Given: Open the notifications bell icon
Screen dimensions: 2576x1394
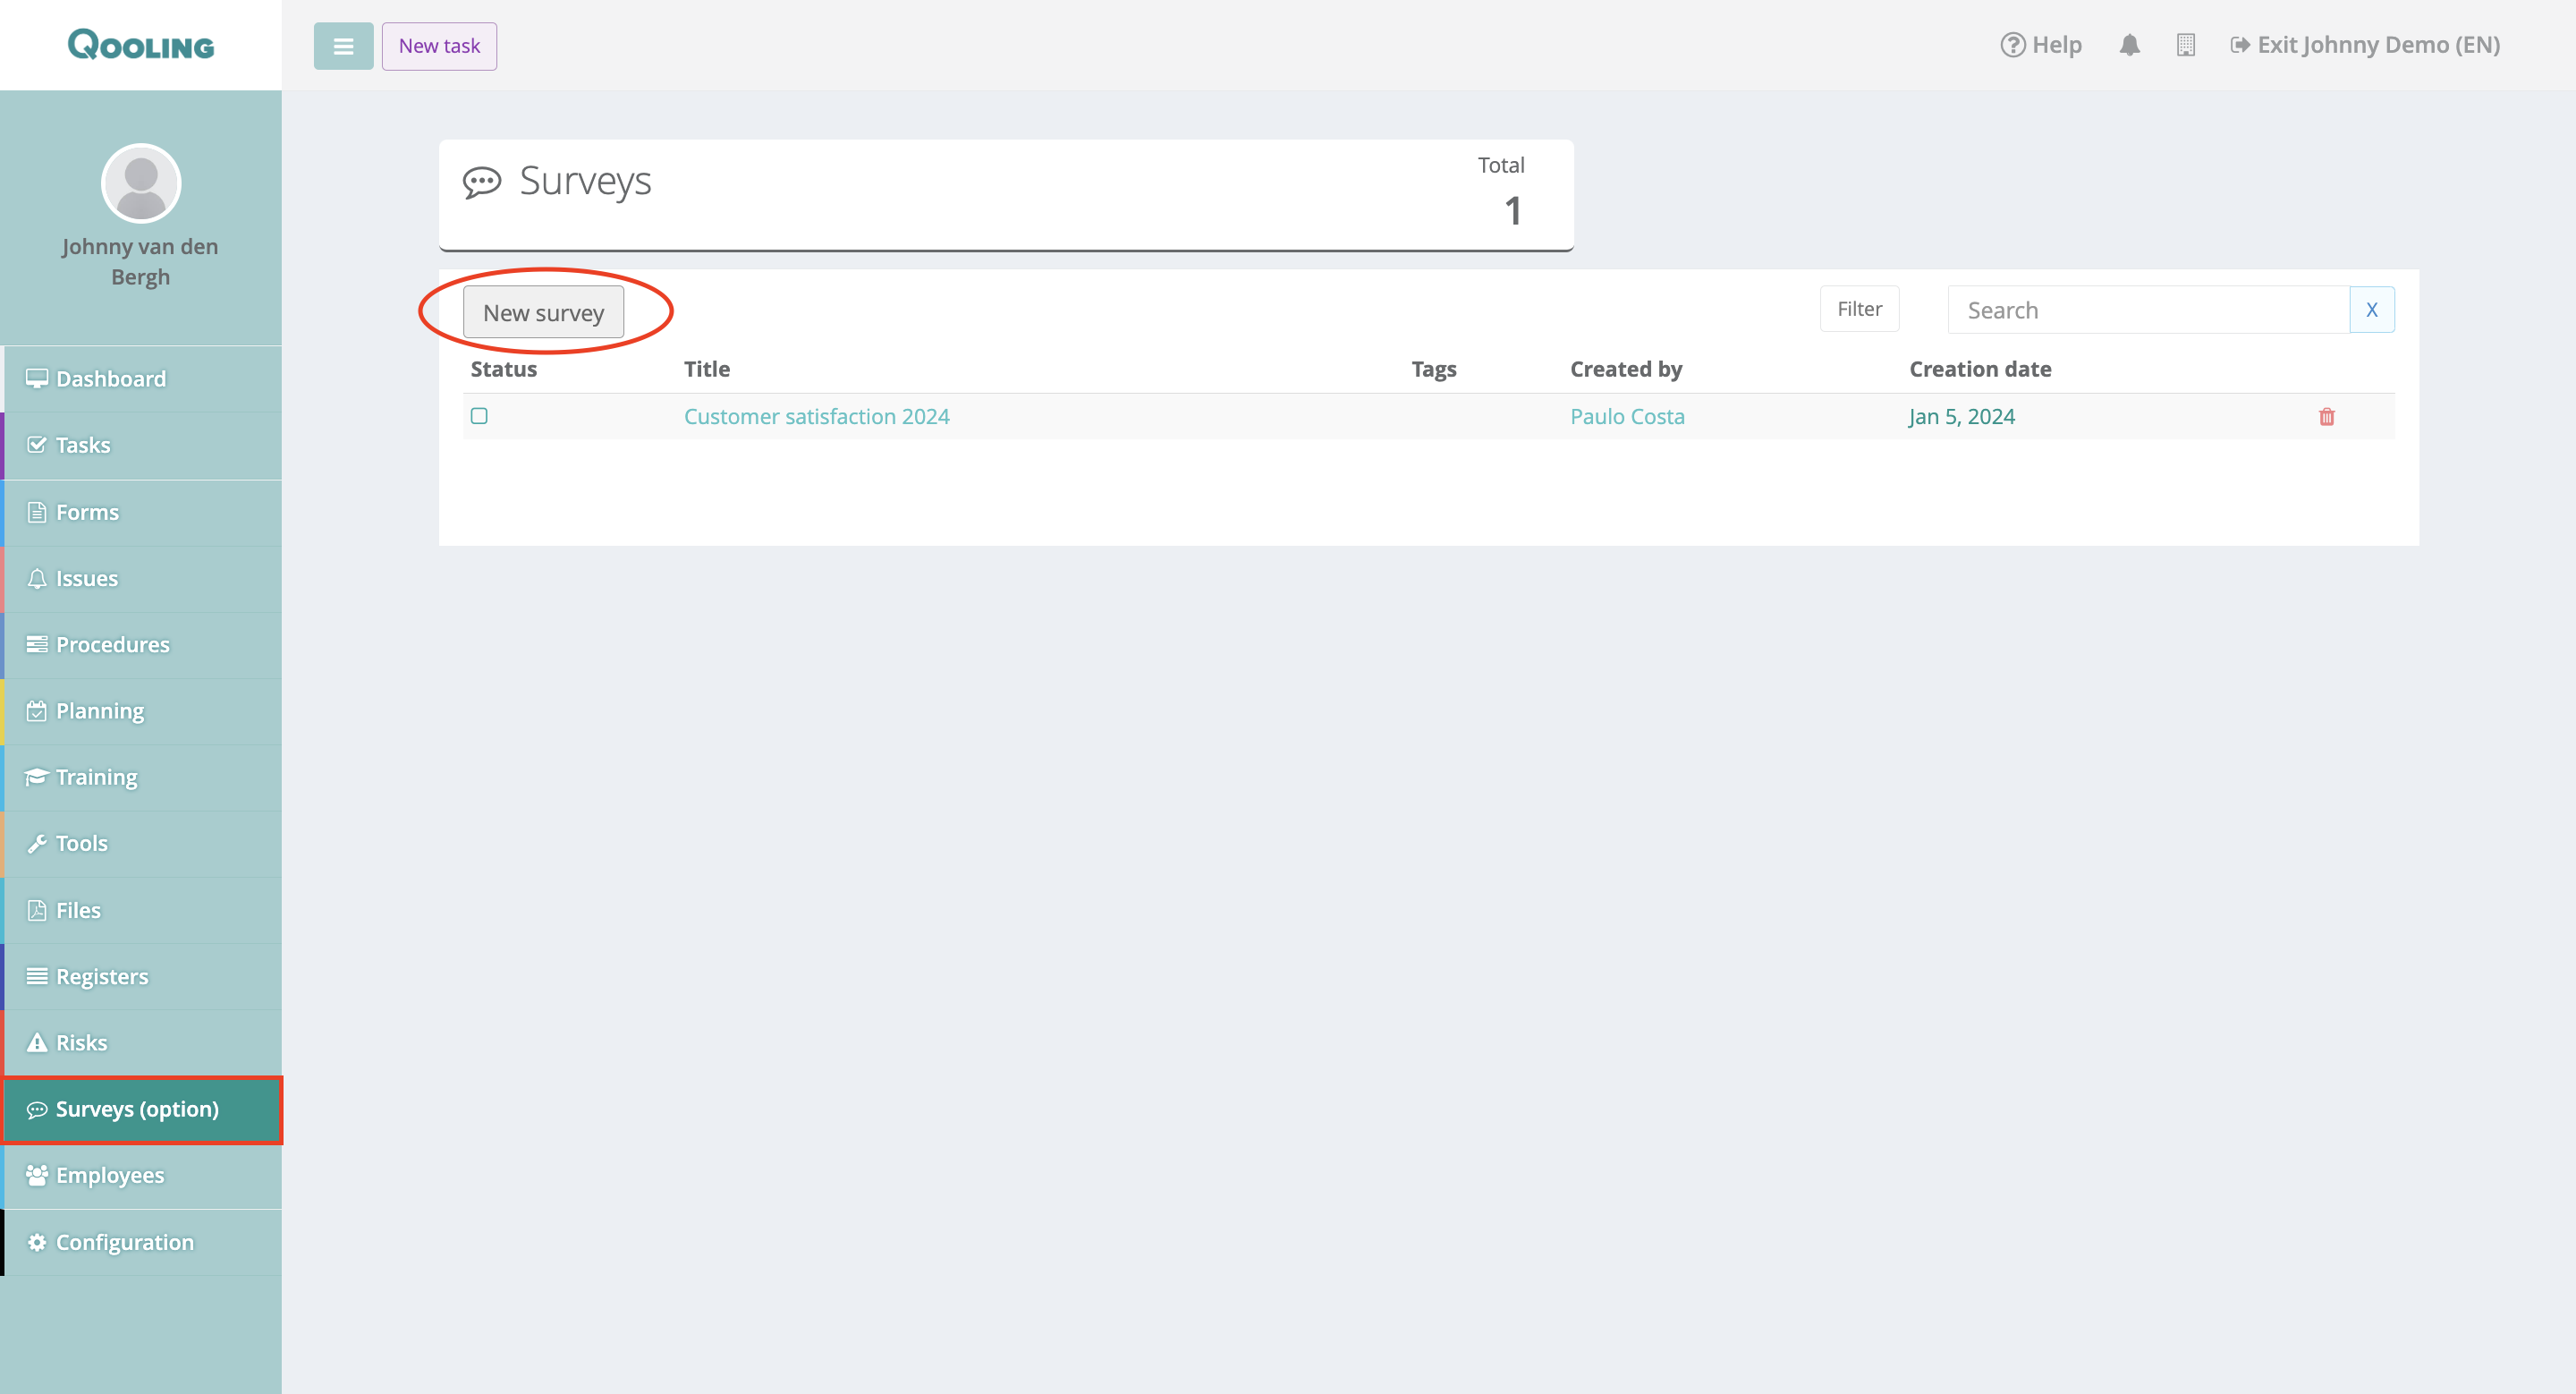Looking at the screenshot, I should pyautogui.click(x=2129, y=45).
